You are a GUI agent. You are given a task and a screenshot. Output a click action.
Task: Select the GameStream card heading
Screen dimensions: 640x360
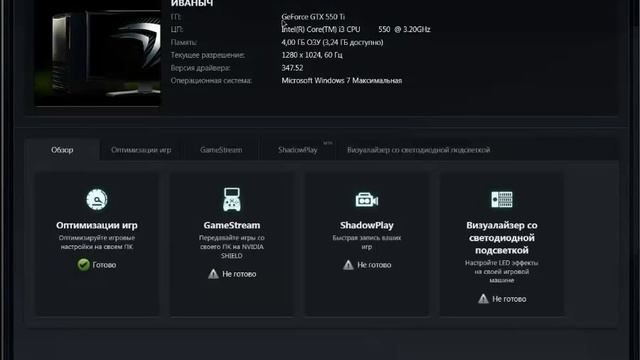[232, 225]
